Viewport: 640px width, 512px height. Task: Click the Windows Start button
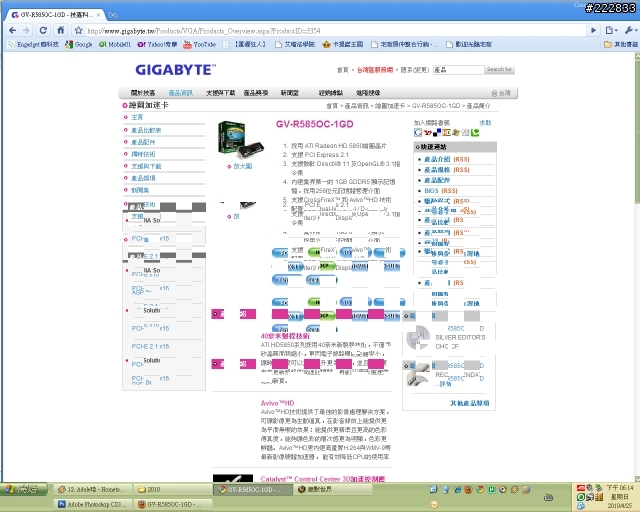tap(24, 489)
